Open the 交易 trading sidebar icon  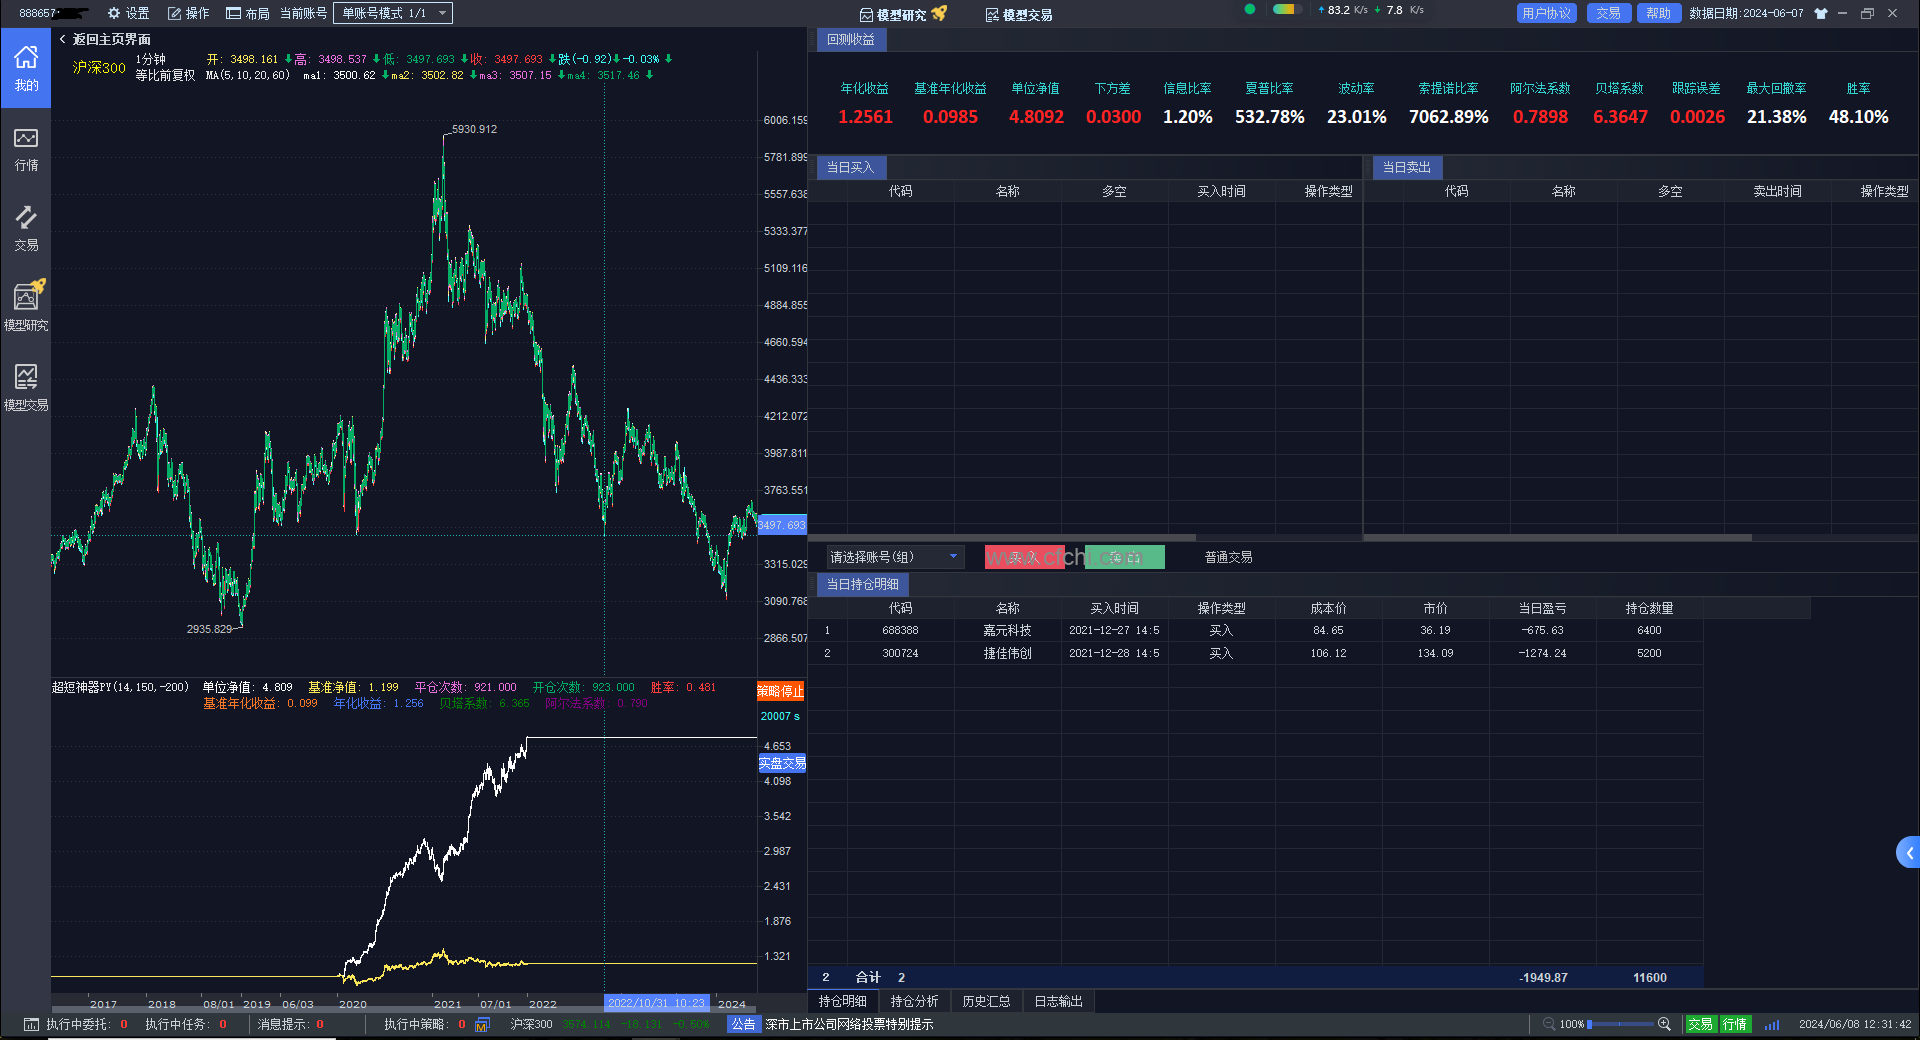[x=26, y=228]
